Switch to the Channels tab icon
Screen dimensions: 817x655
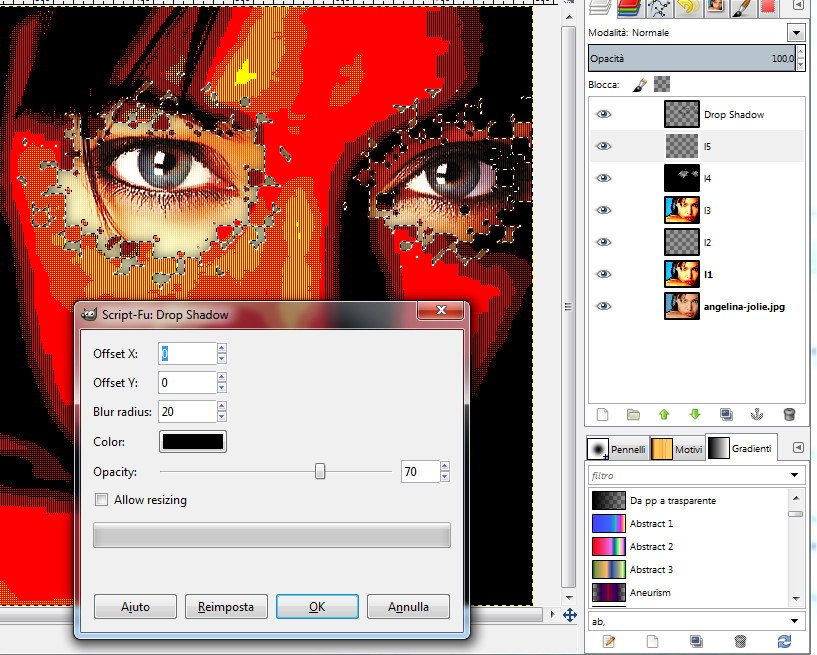[629, 7]
